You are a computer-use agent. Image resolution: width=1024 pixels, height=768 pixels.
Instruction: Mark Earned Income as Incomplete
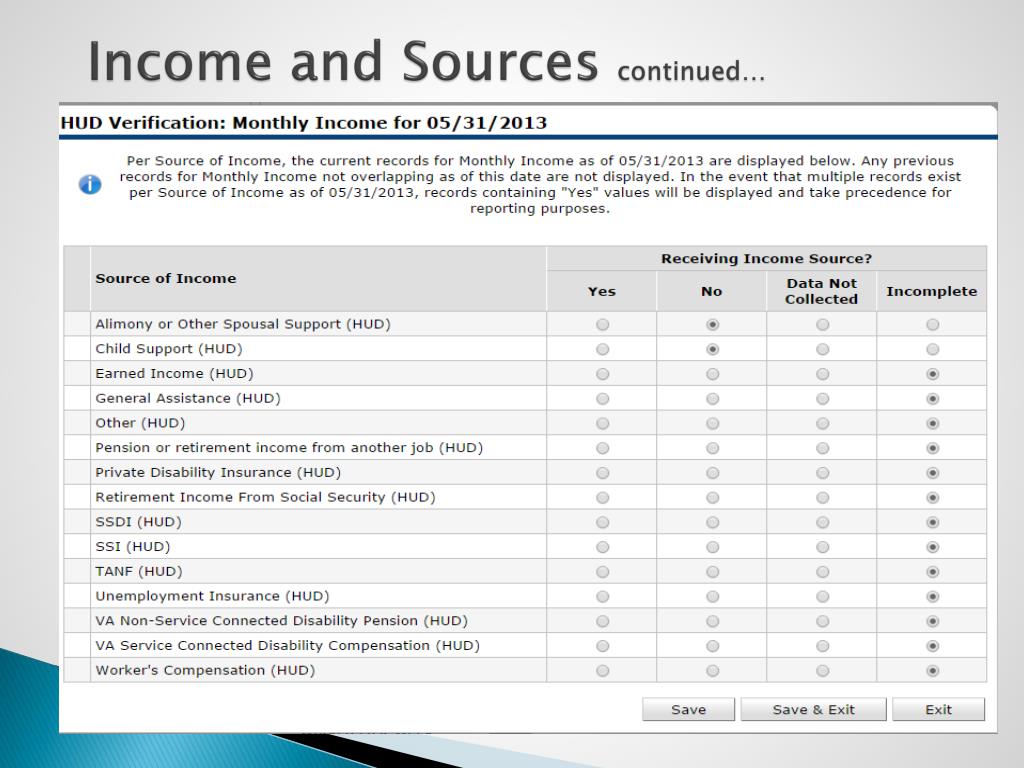(x=933, y=374)
